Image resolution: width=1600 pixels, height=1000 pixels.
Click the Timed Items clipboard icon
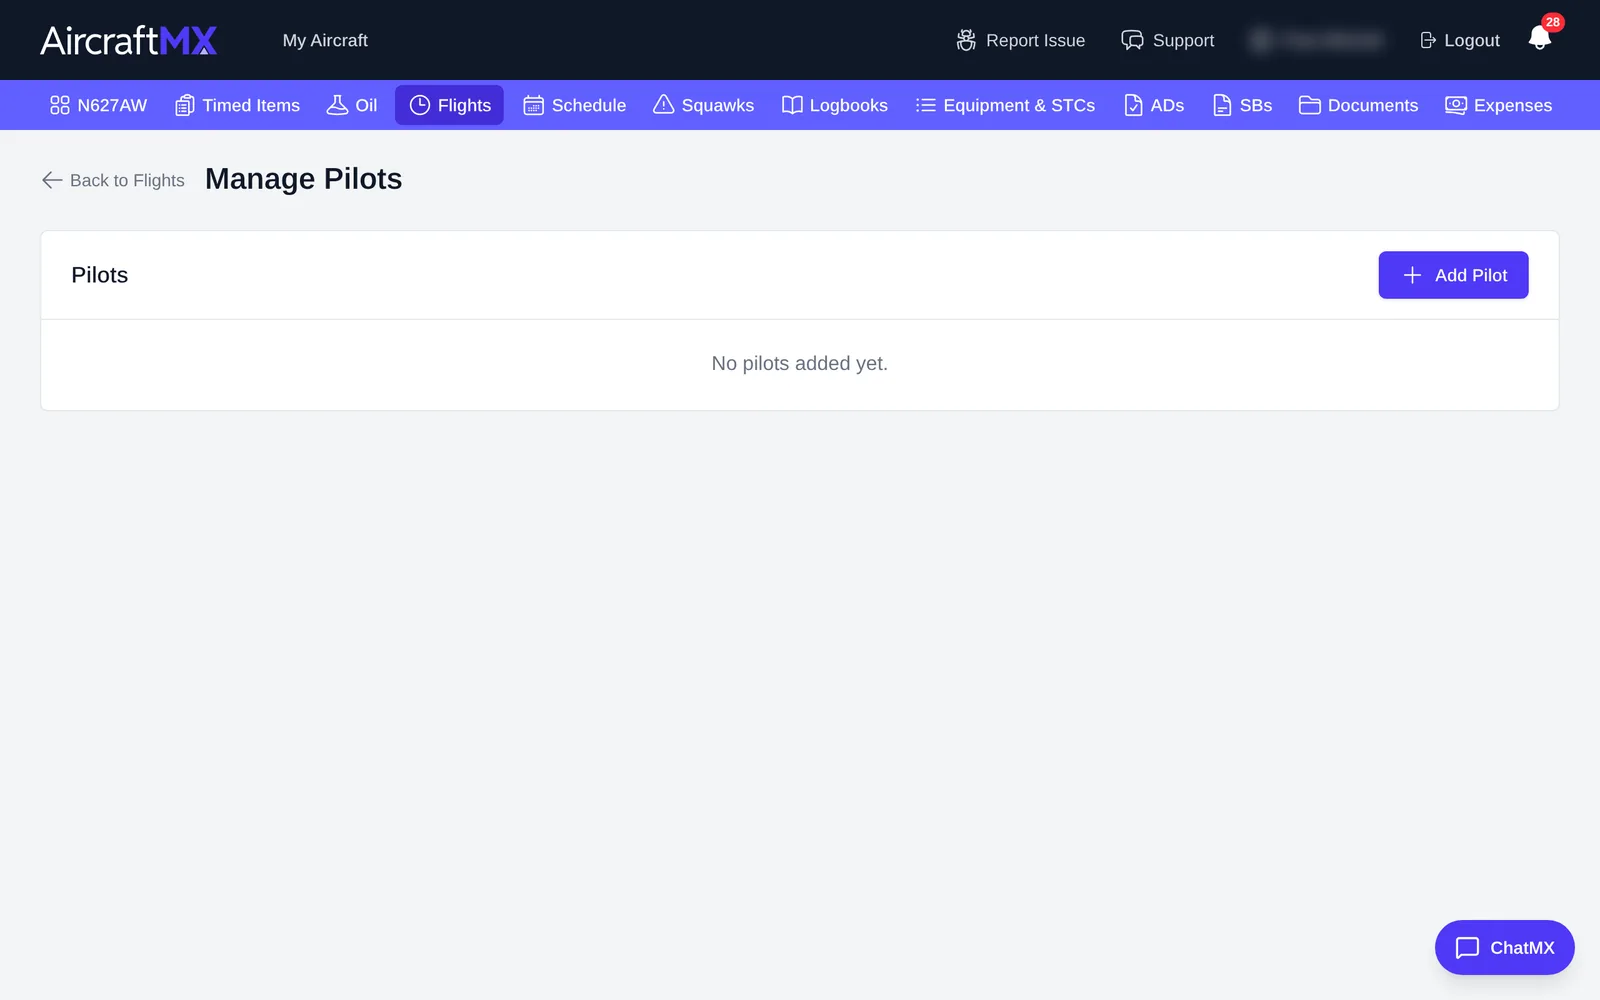click(x=185, y=105)
